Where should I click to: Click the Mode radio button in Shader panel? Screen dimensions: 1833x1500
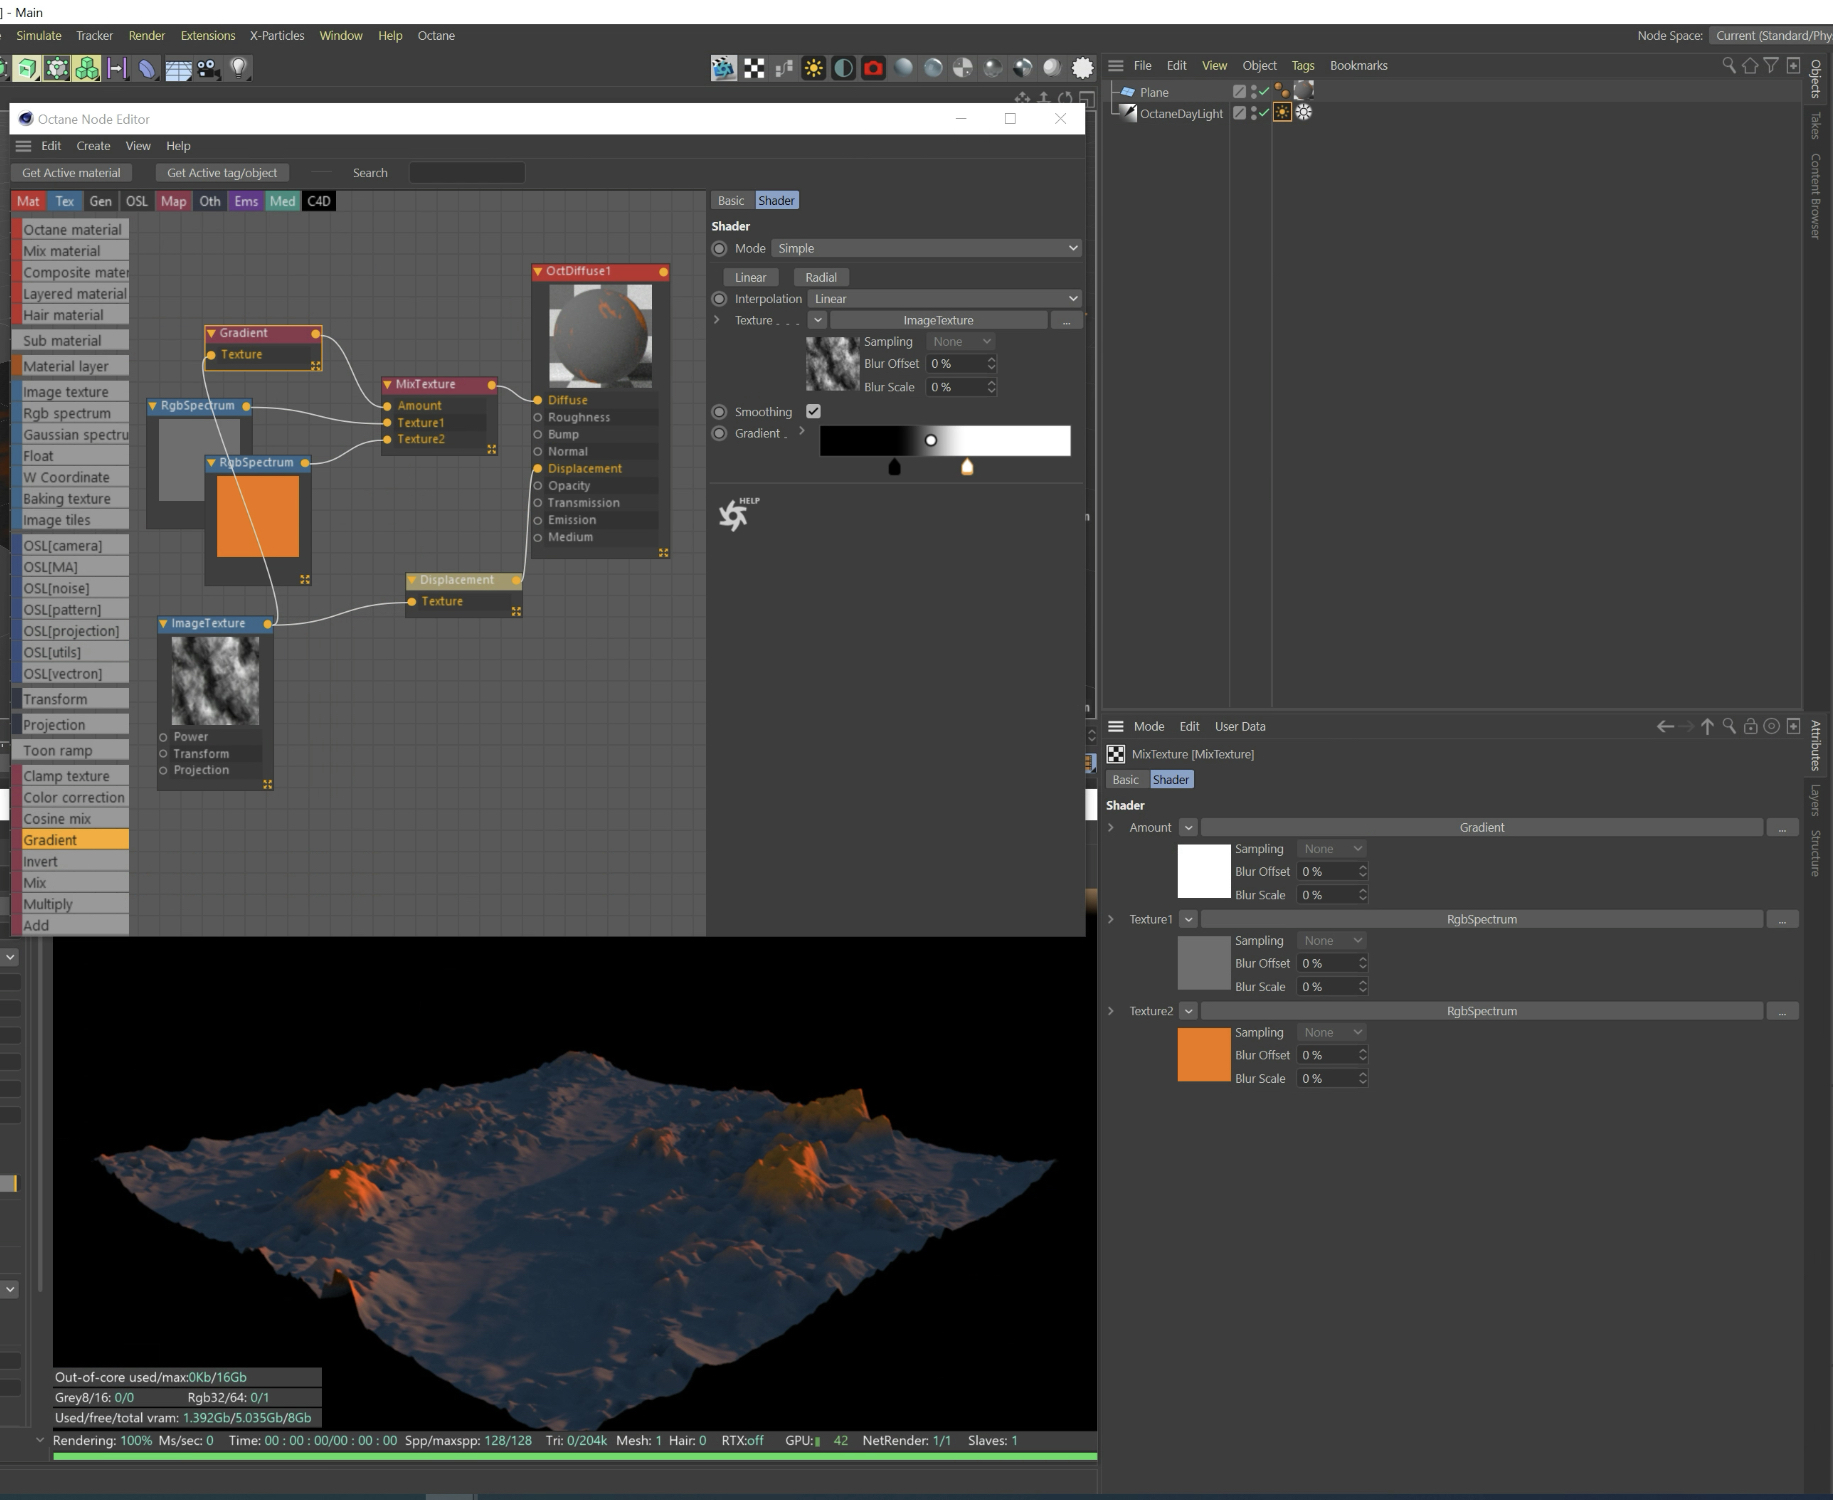pos(719,248)
